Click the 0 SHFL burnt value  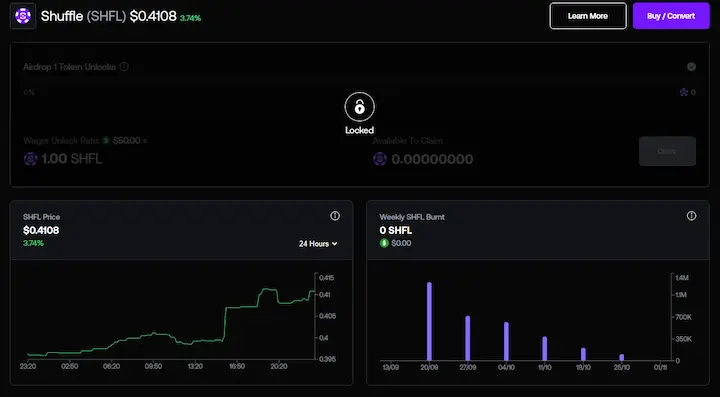coord(396,230)
